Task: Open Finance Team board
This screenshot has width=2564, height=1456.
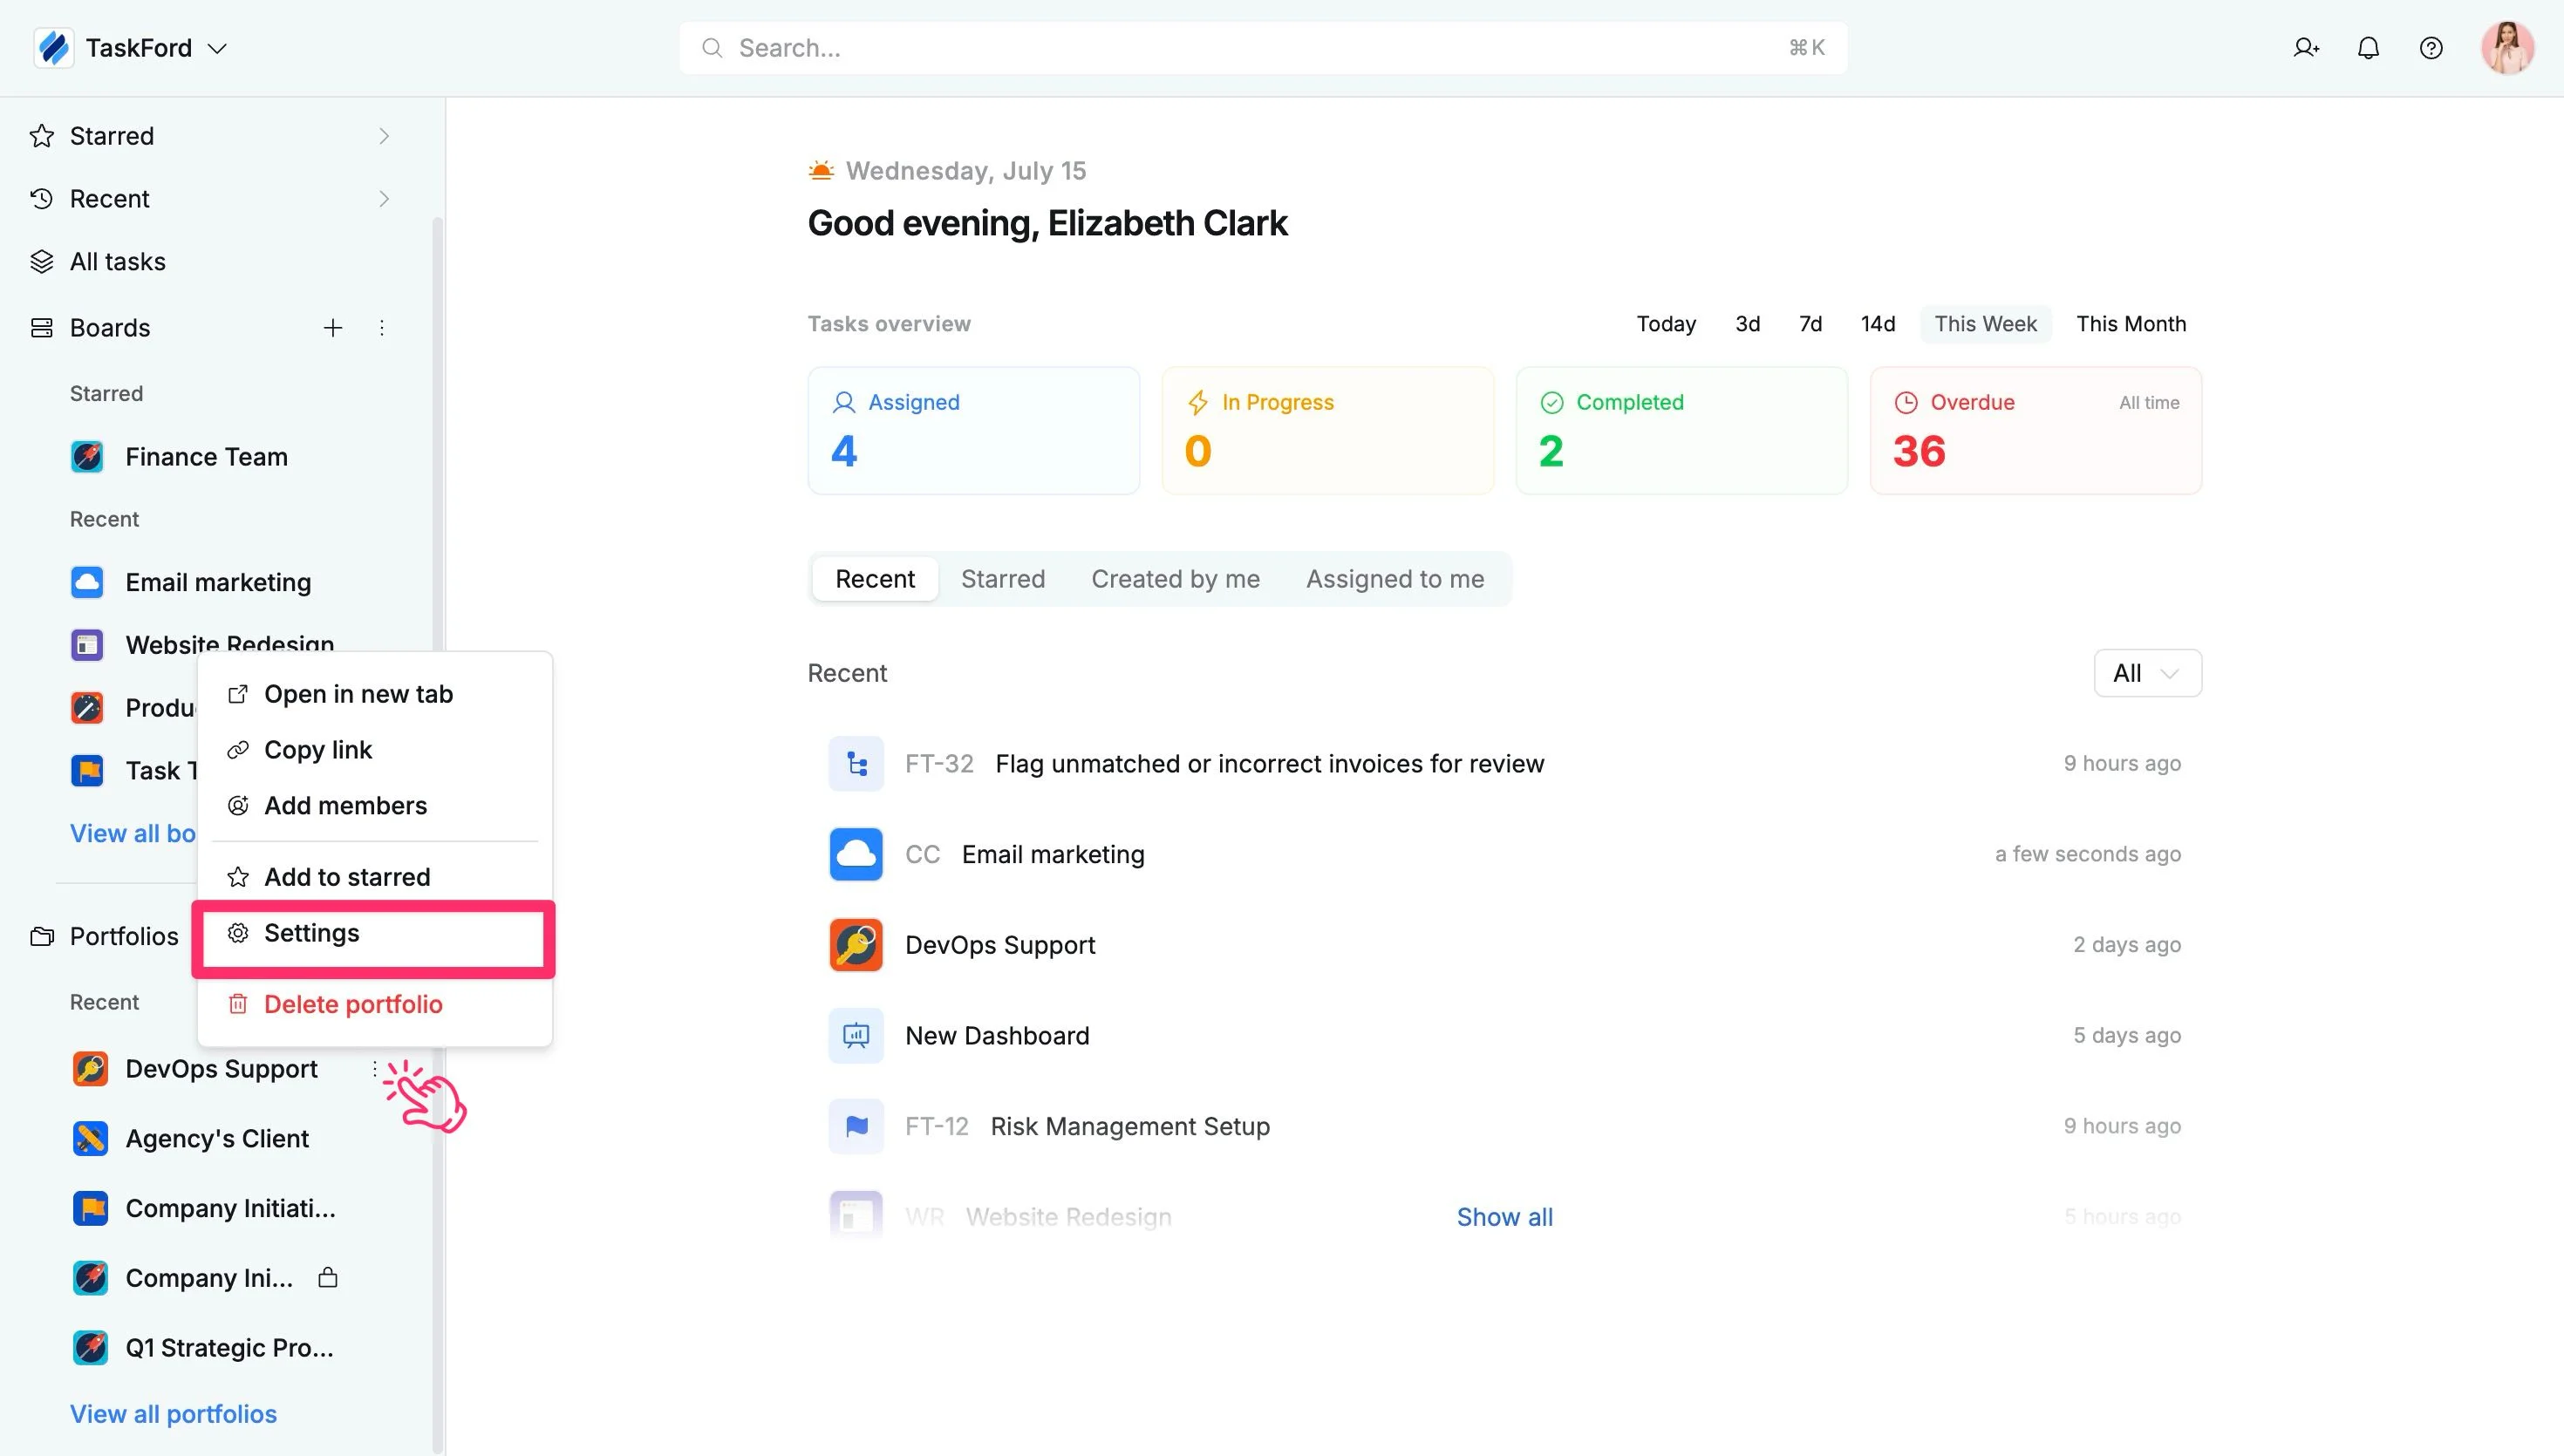Action: click(x=206, y=457)
